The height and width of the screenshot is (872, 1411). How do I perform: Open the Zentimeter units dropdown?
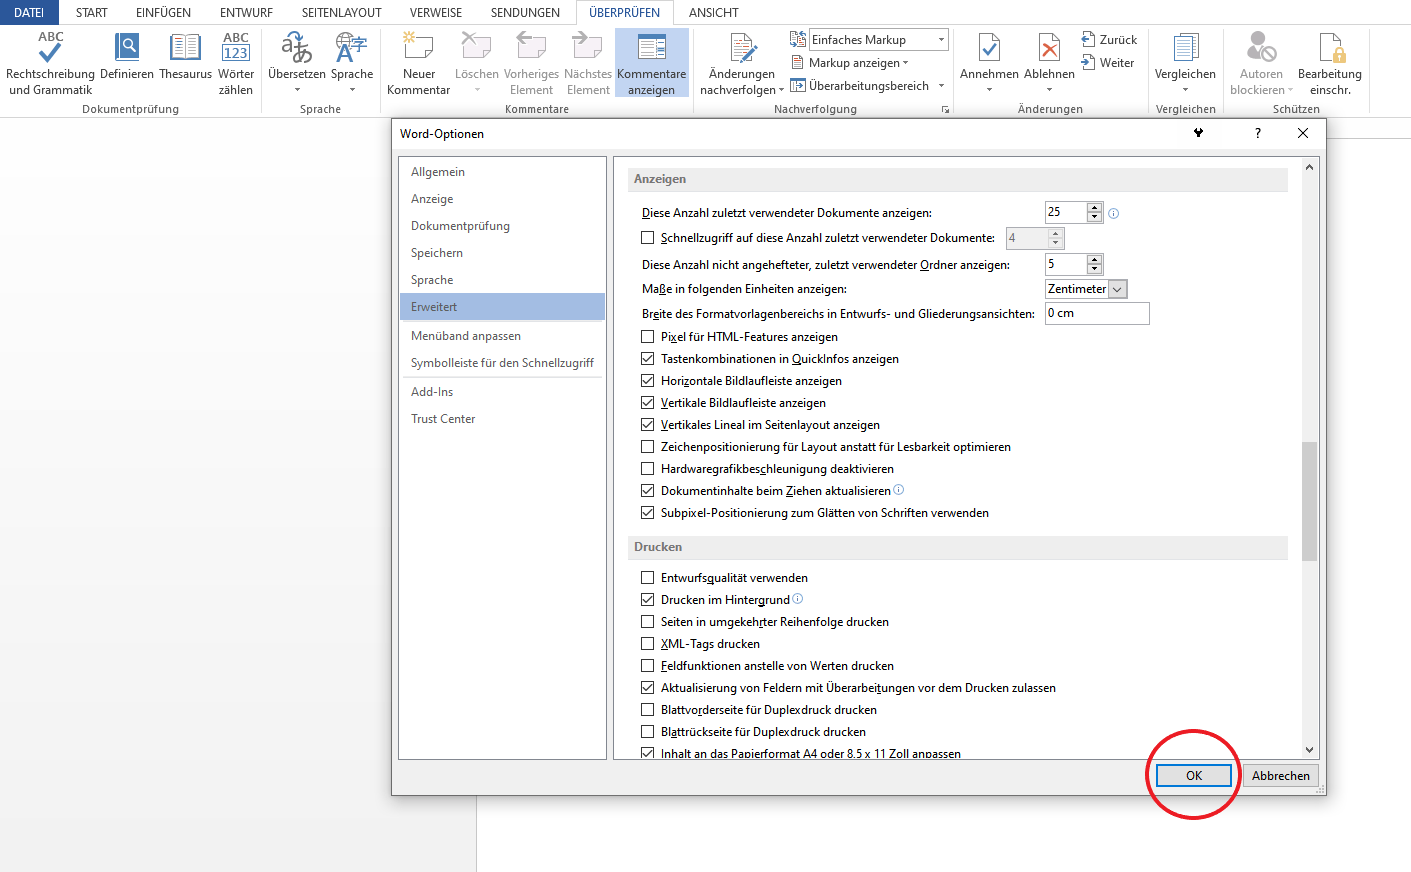coord(1117,289)
